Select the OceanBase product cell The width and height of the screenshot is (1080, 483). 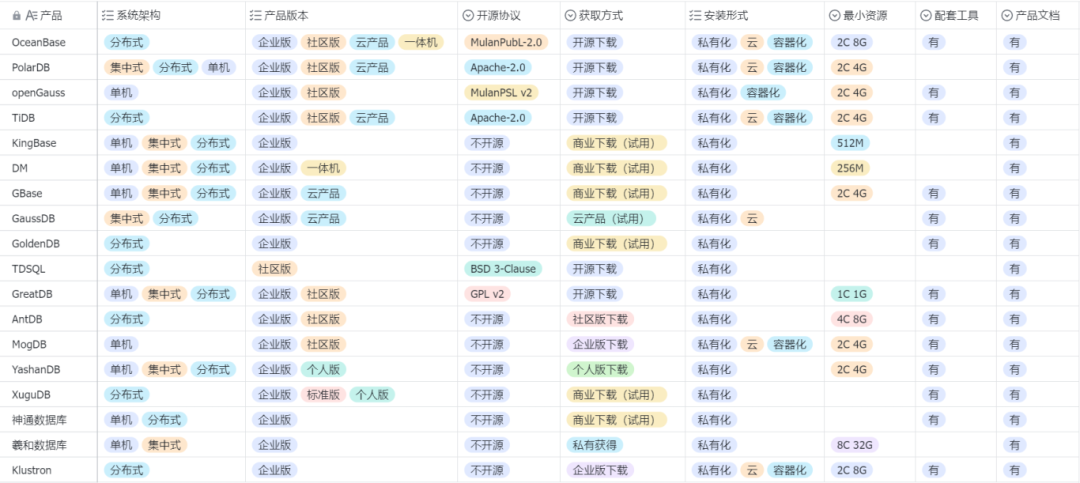click(49, 42)
